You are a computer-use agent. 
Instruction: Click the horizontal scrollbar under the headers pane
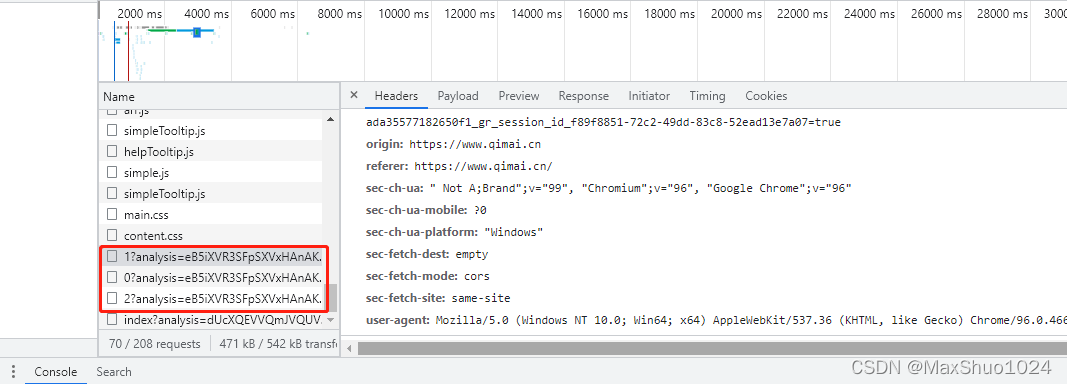point(711,349)
